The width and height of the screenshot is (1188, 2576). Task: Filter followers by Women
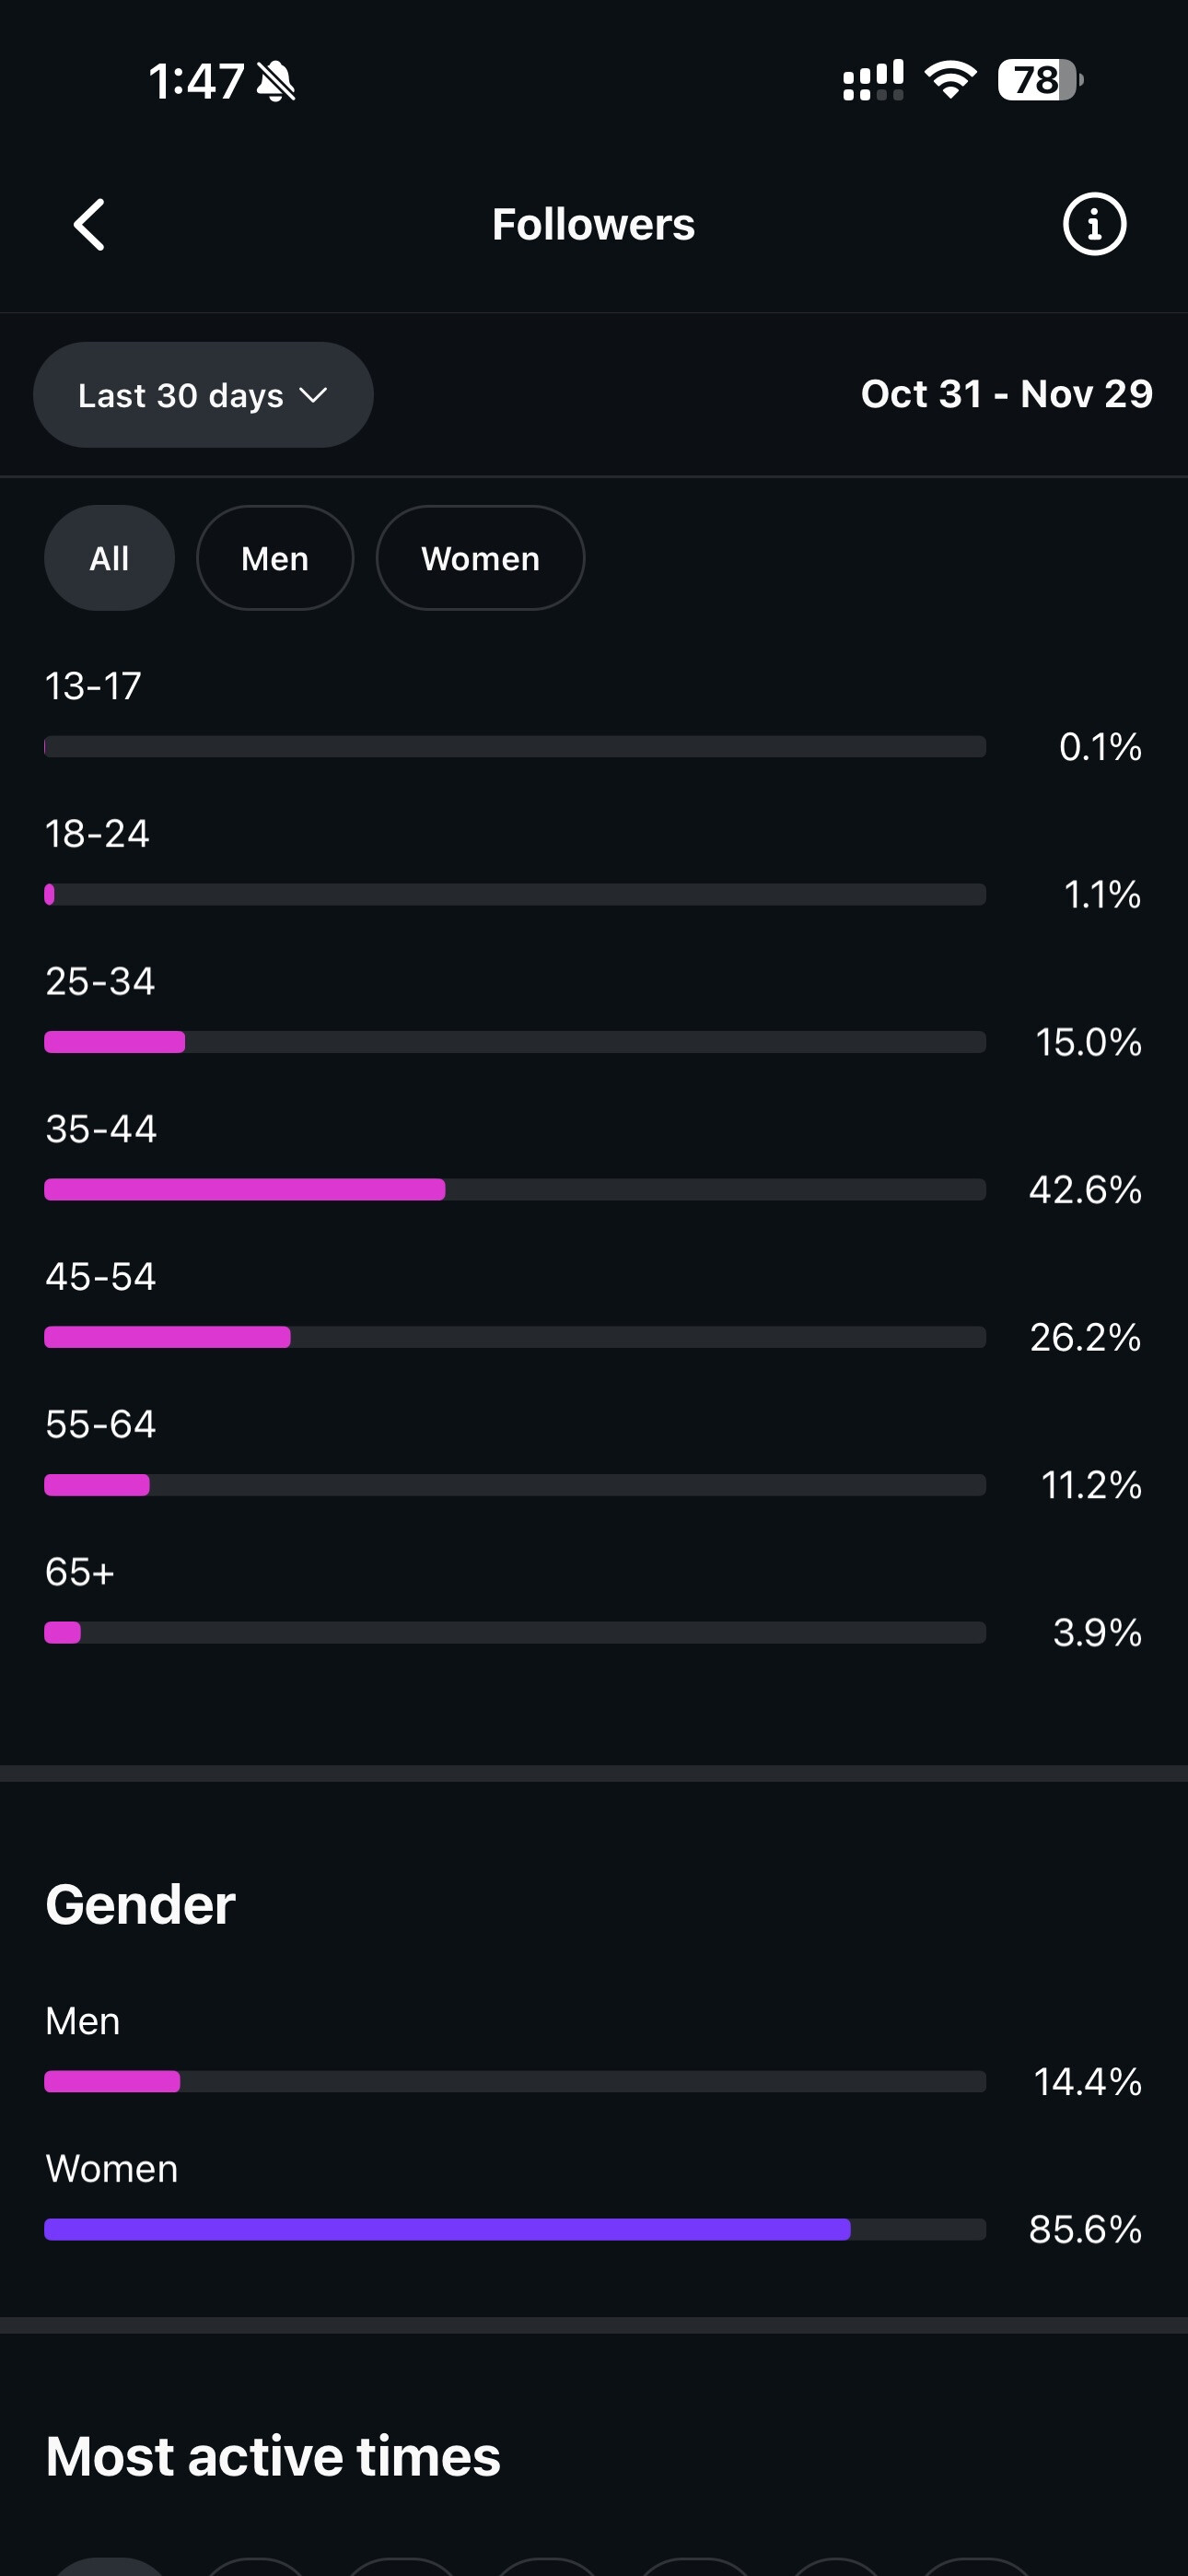tap(480, 558)
